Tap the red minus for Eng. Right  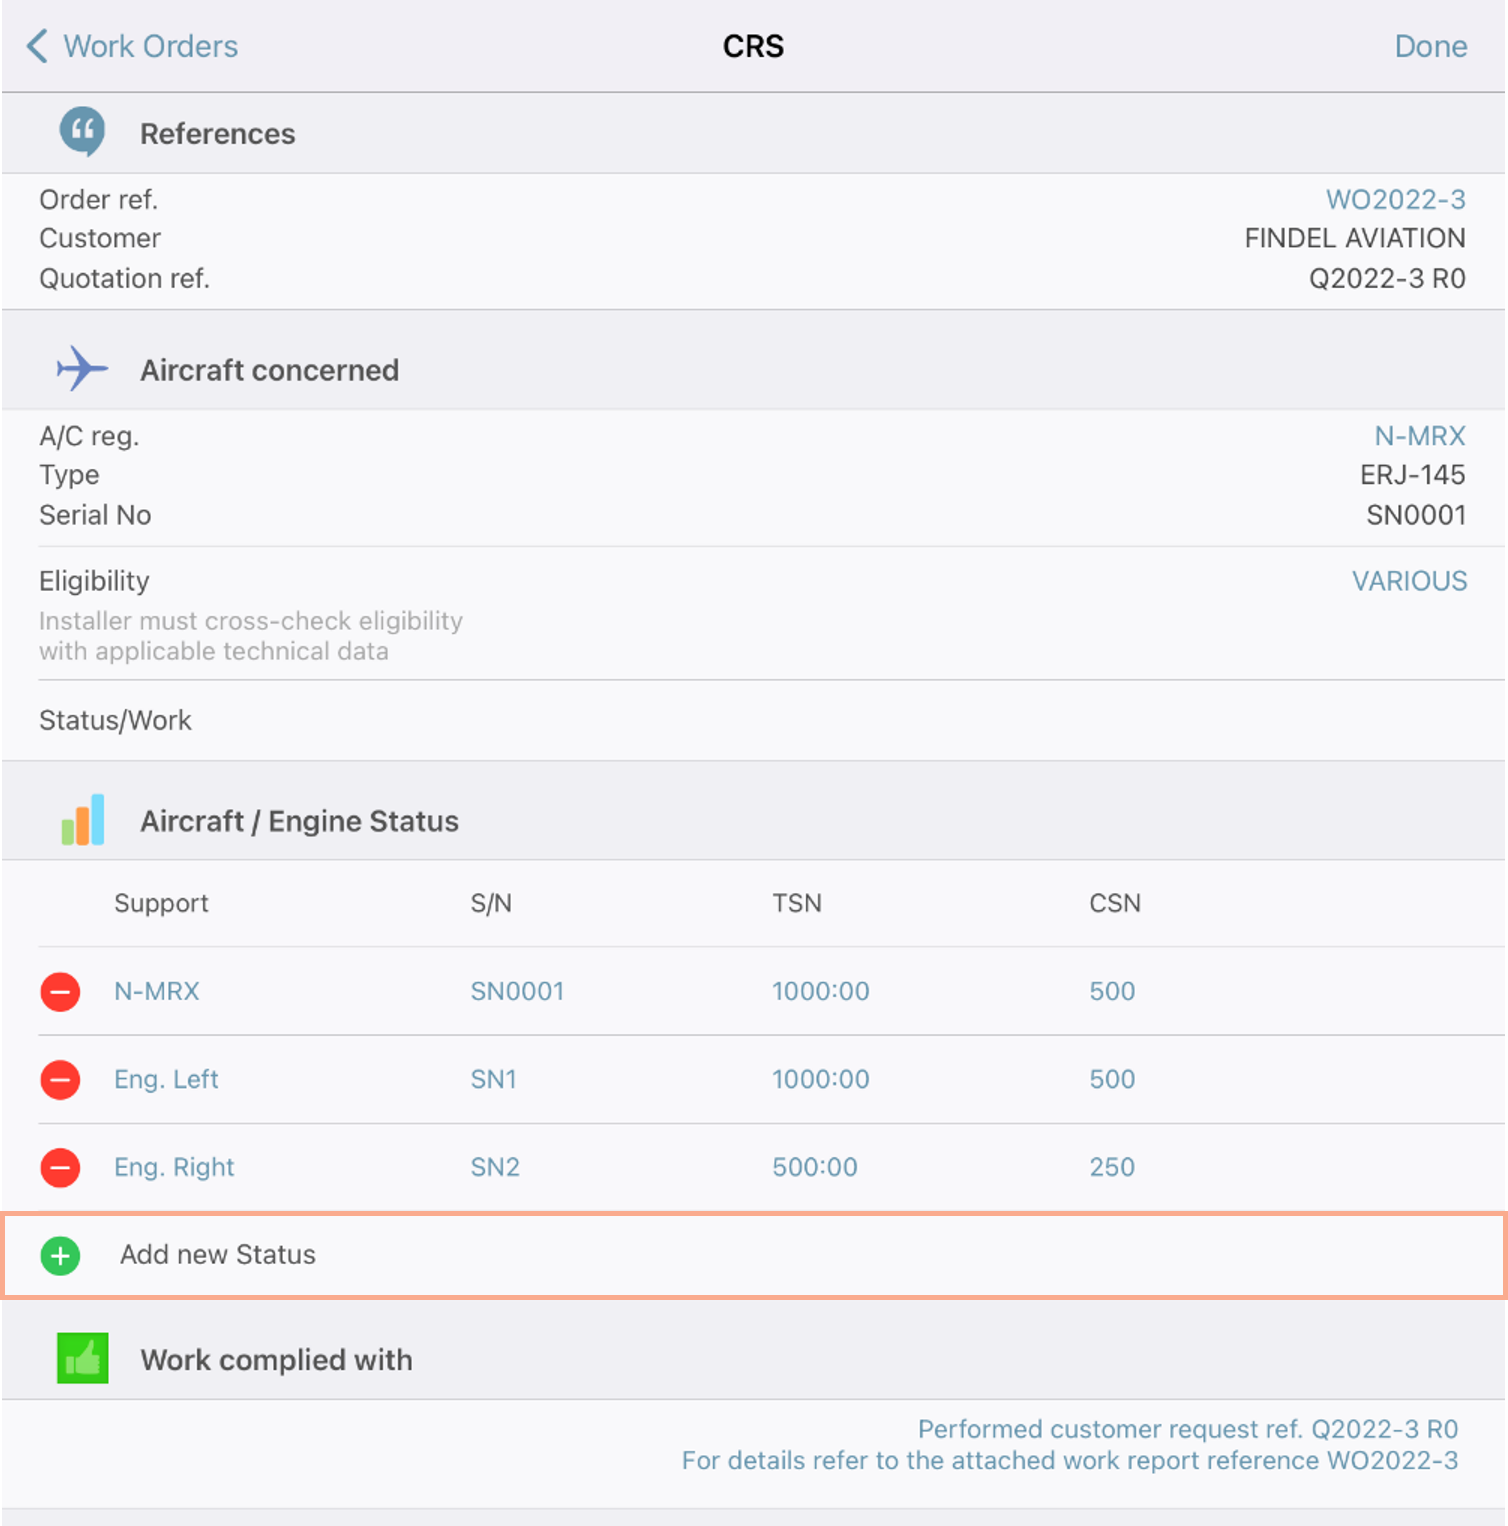click(60, 1167)
